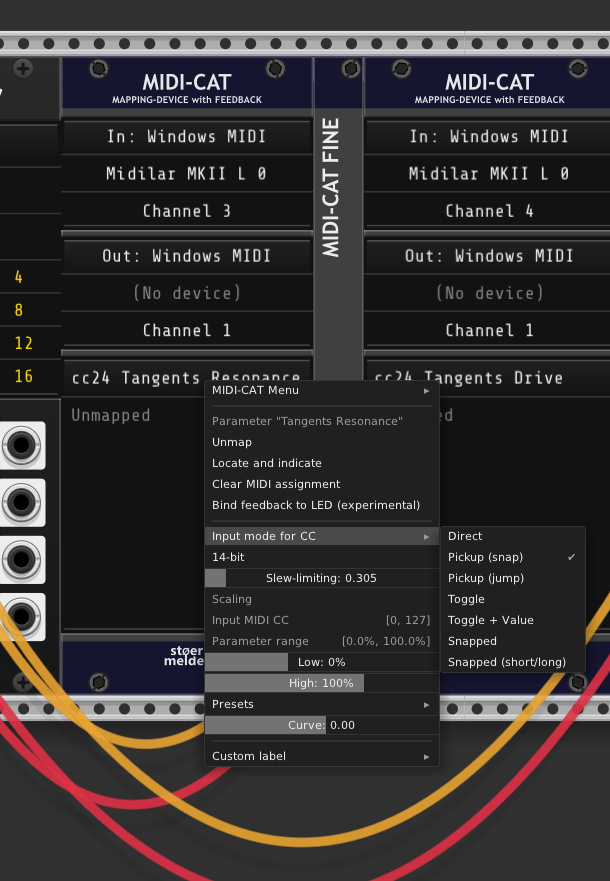610x881 pixels.
Task: Open the Custom label submenu
Action: tap(321, 756)
